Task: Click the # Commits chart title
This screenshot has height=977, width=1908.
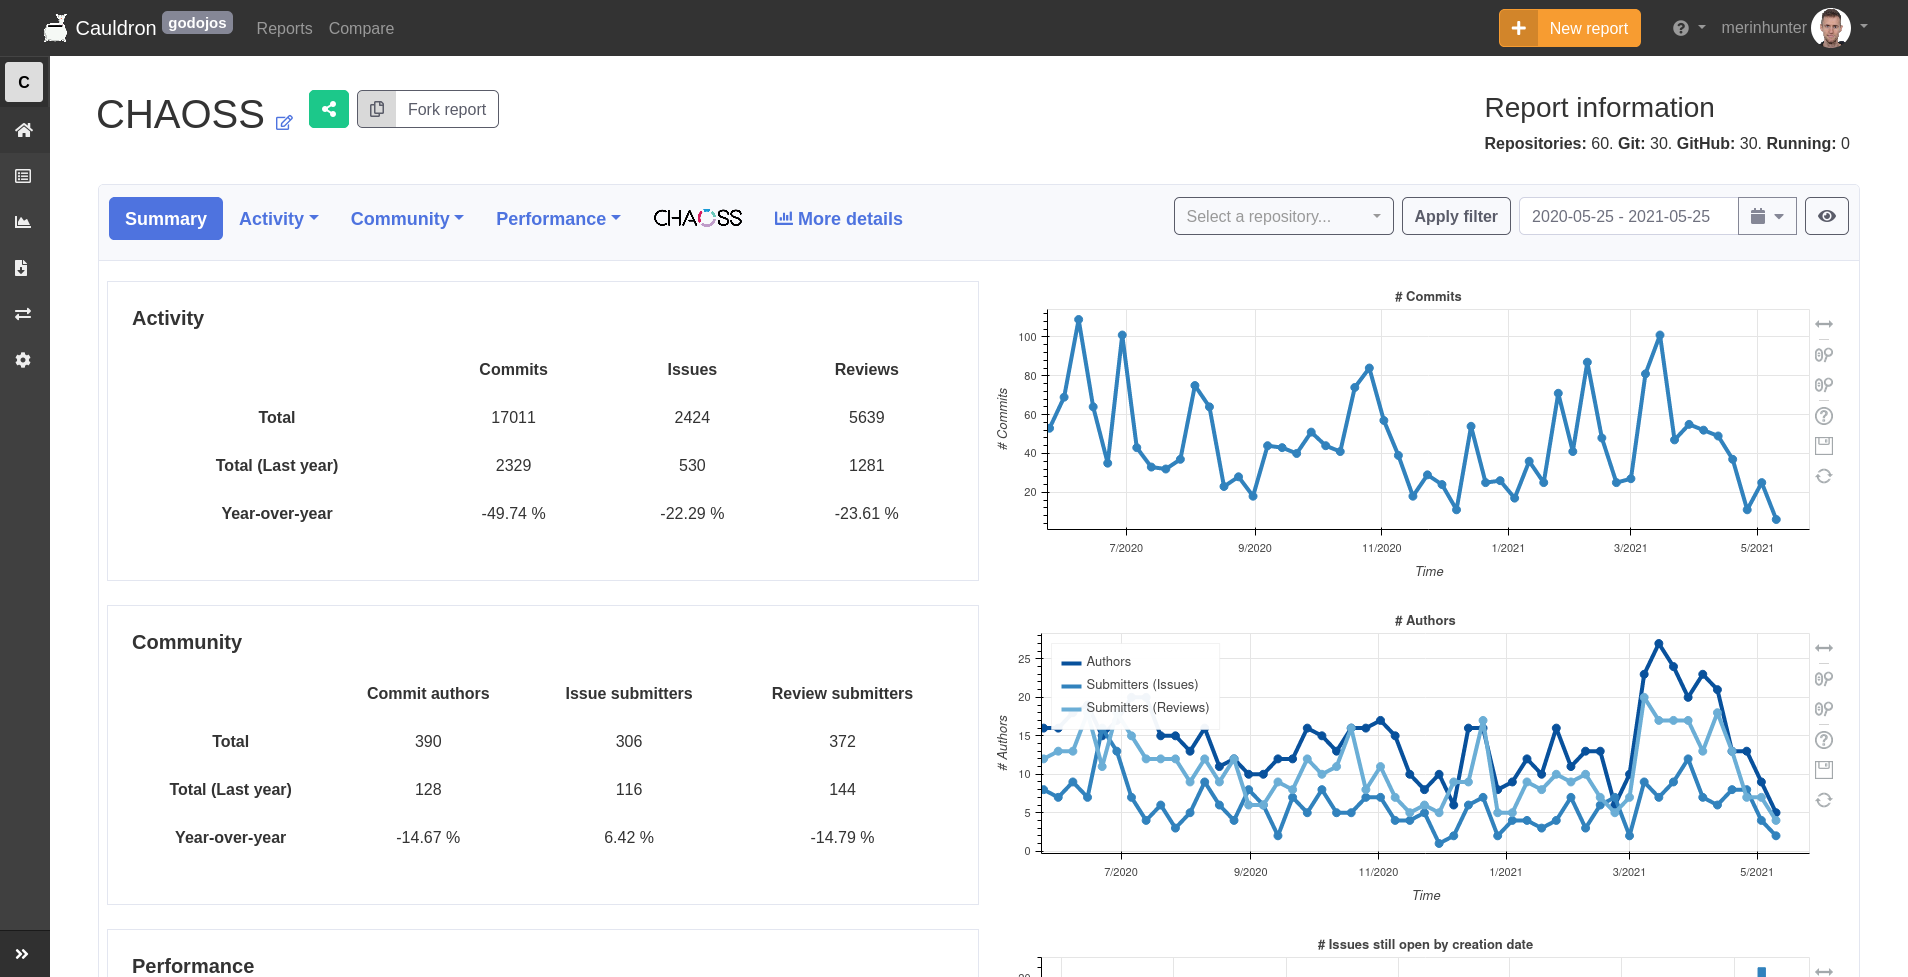Action: point(1428,297)
